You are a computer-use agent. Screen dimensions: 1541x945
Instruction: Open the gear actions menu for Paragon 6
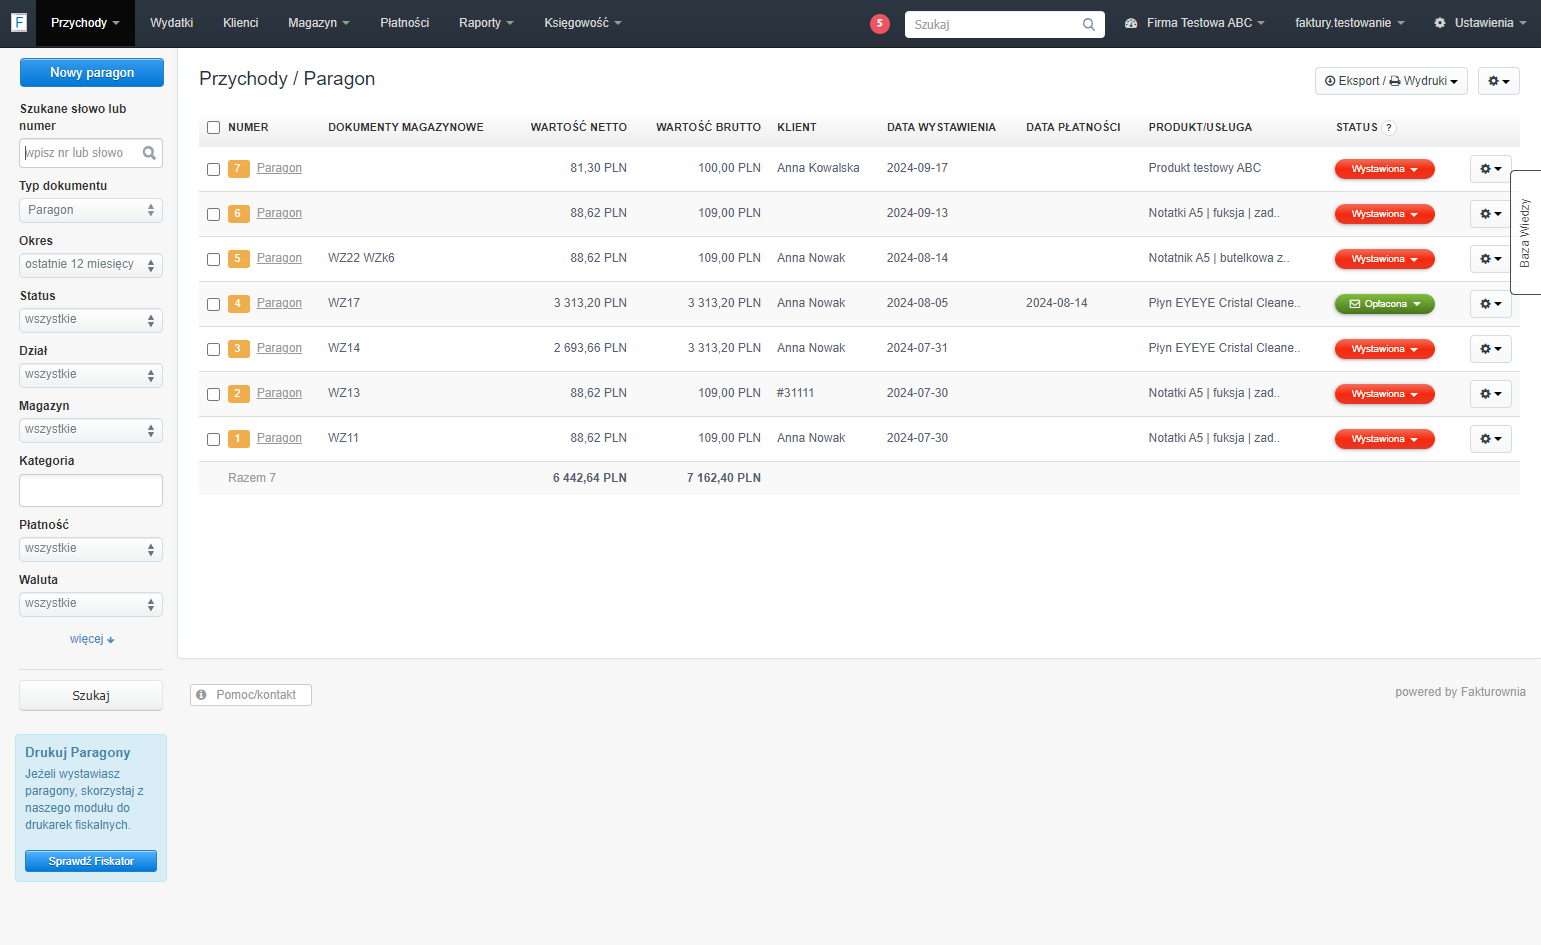(x=1490, y=214)
